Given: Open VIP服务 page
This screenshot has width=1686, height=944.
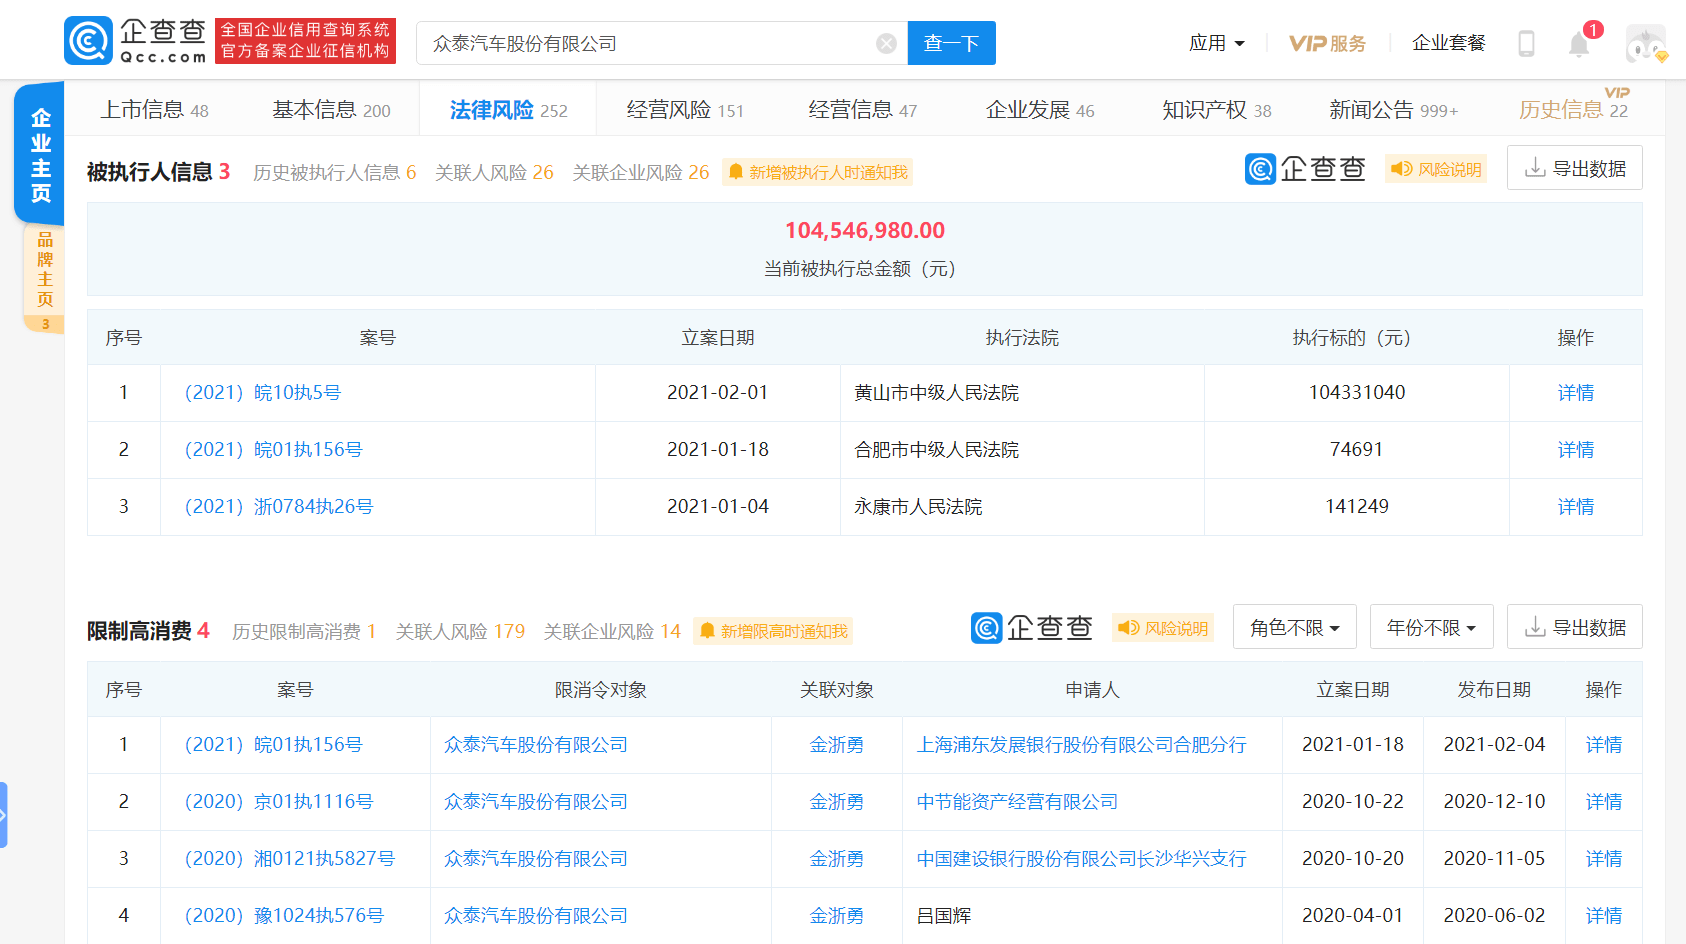Looking at the screenshot, I should coord(1327,43).
